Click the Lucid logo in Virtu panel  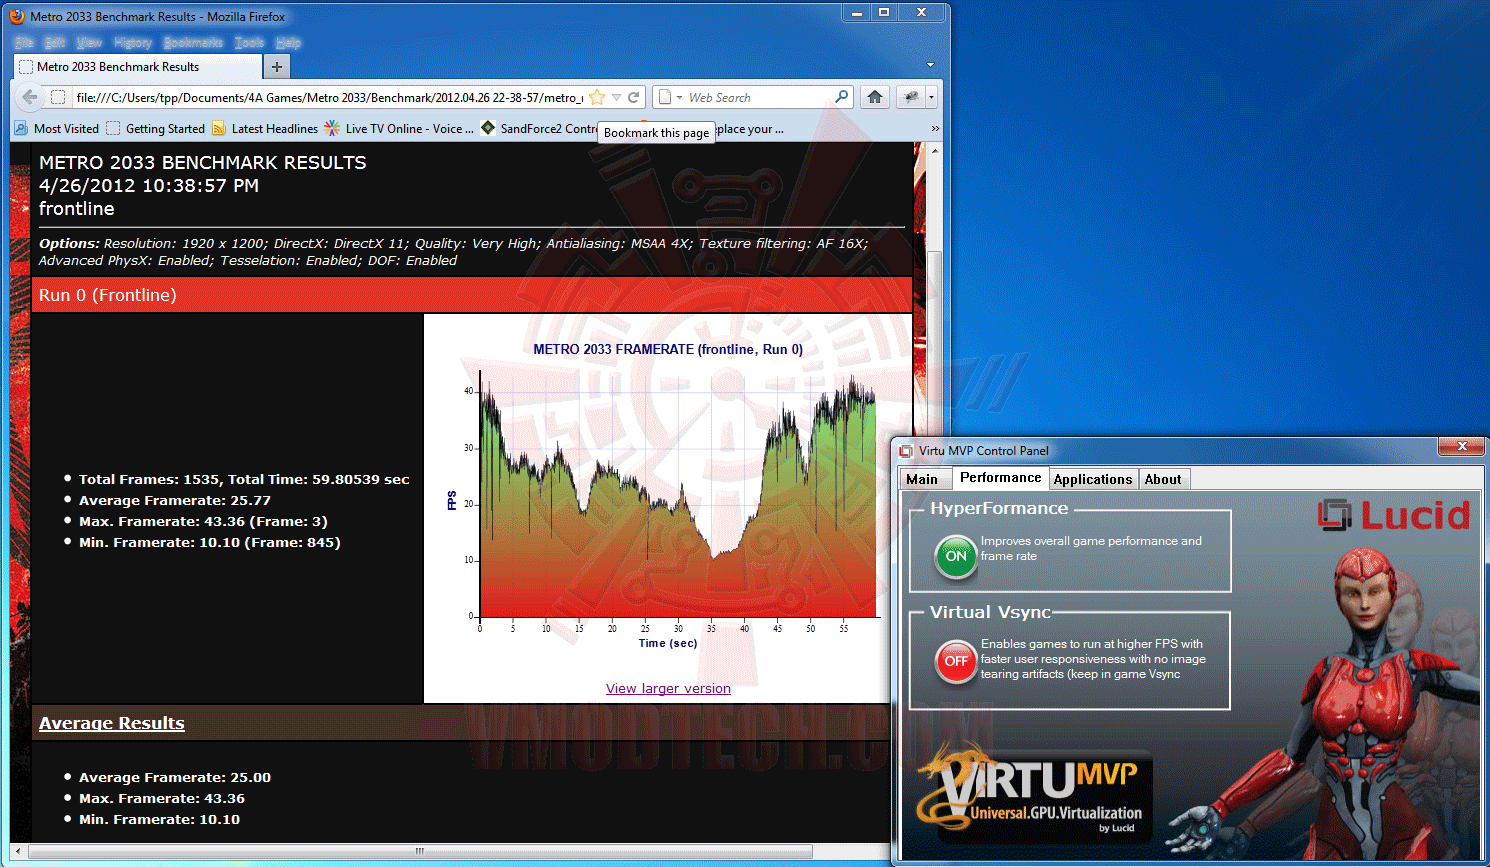tap(1394, 515)
